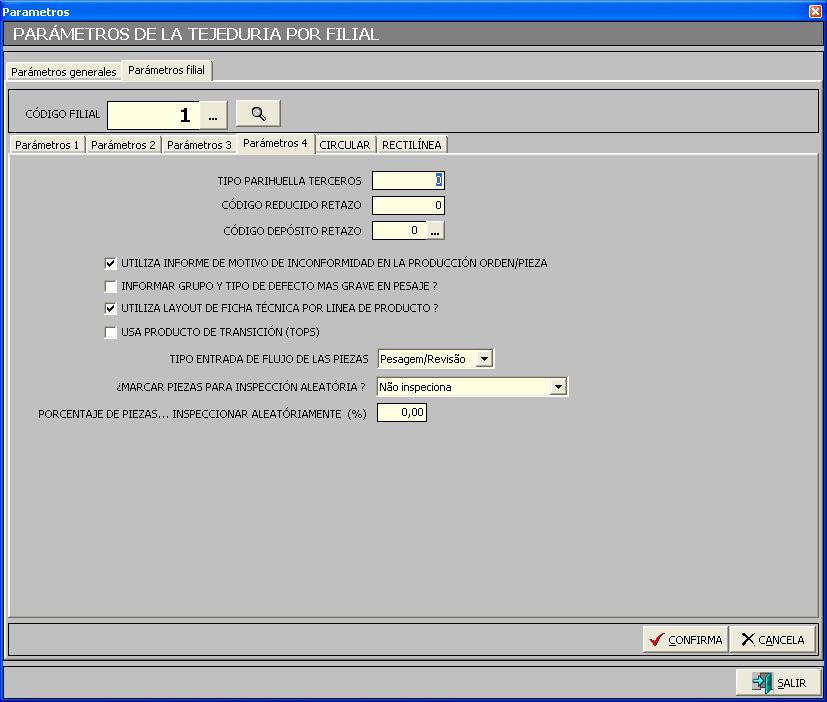Open the CIRCULAR tab
Viewport: 827px width, 702px height.
[x=345, y=145]
